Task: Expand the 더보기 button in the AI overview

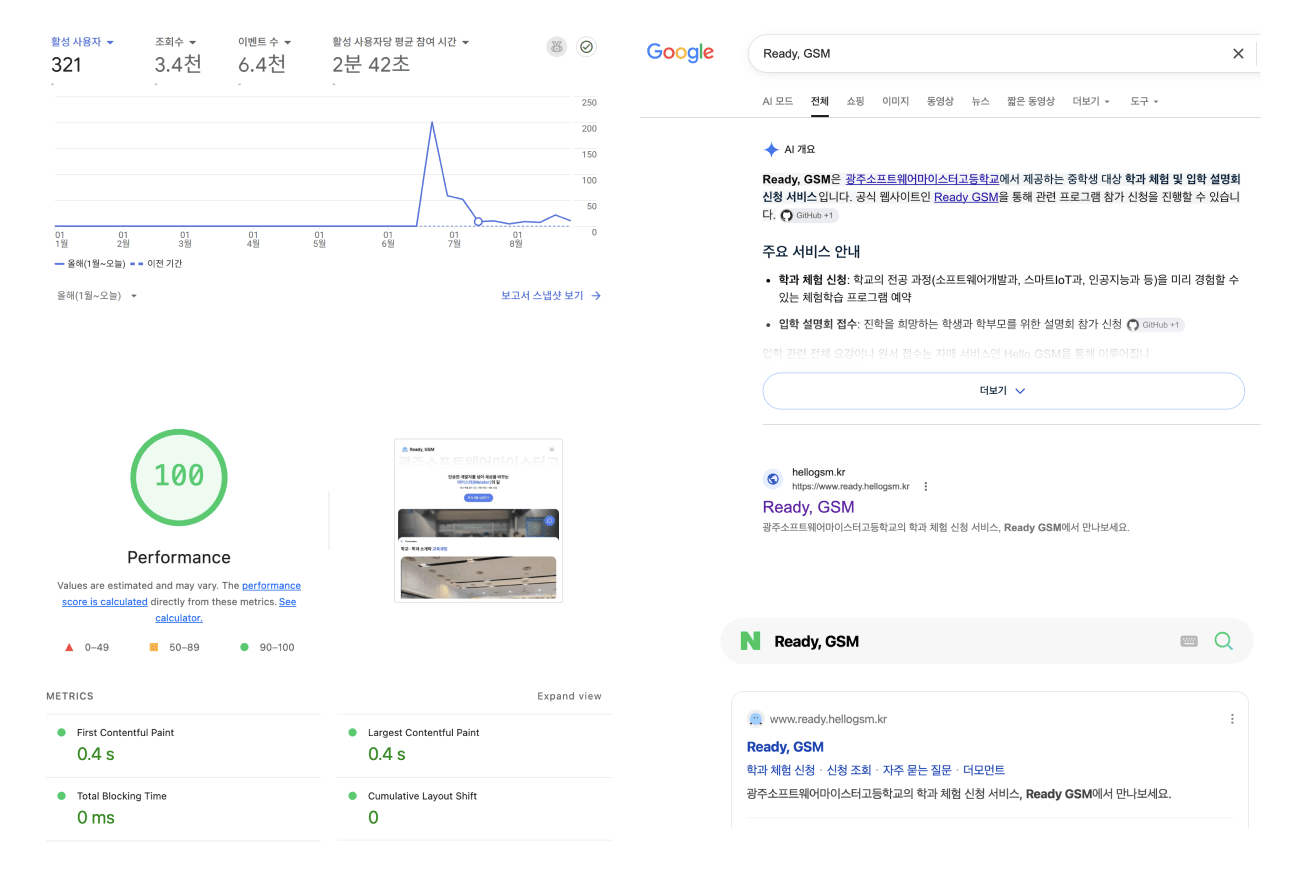Action: click(1003, 391)
